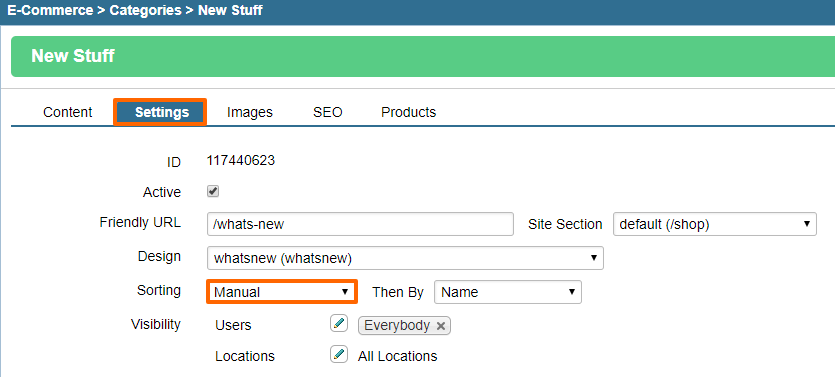Switch to the Products tab
This screenshot has height=377, width=835.
coord(408,112)
